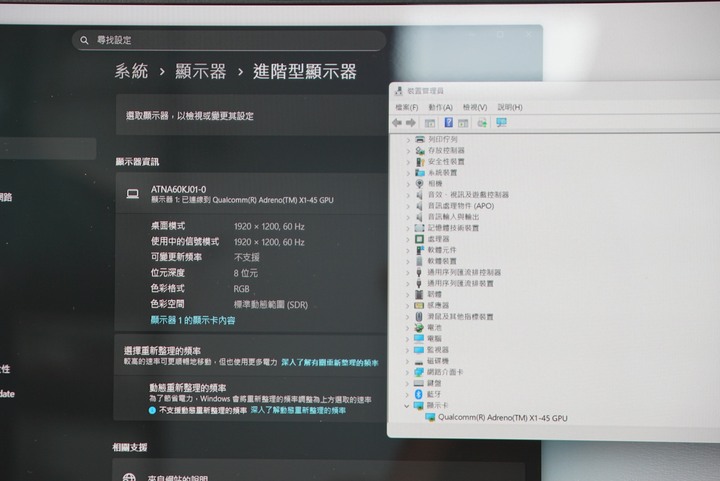Select the ATNA60KJ01-0 display entry
This screenshot has width=720, height=481.
[252, 194]
